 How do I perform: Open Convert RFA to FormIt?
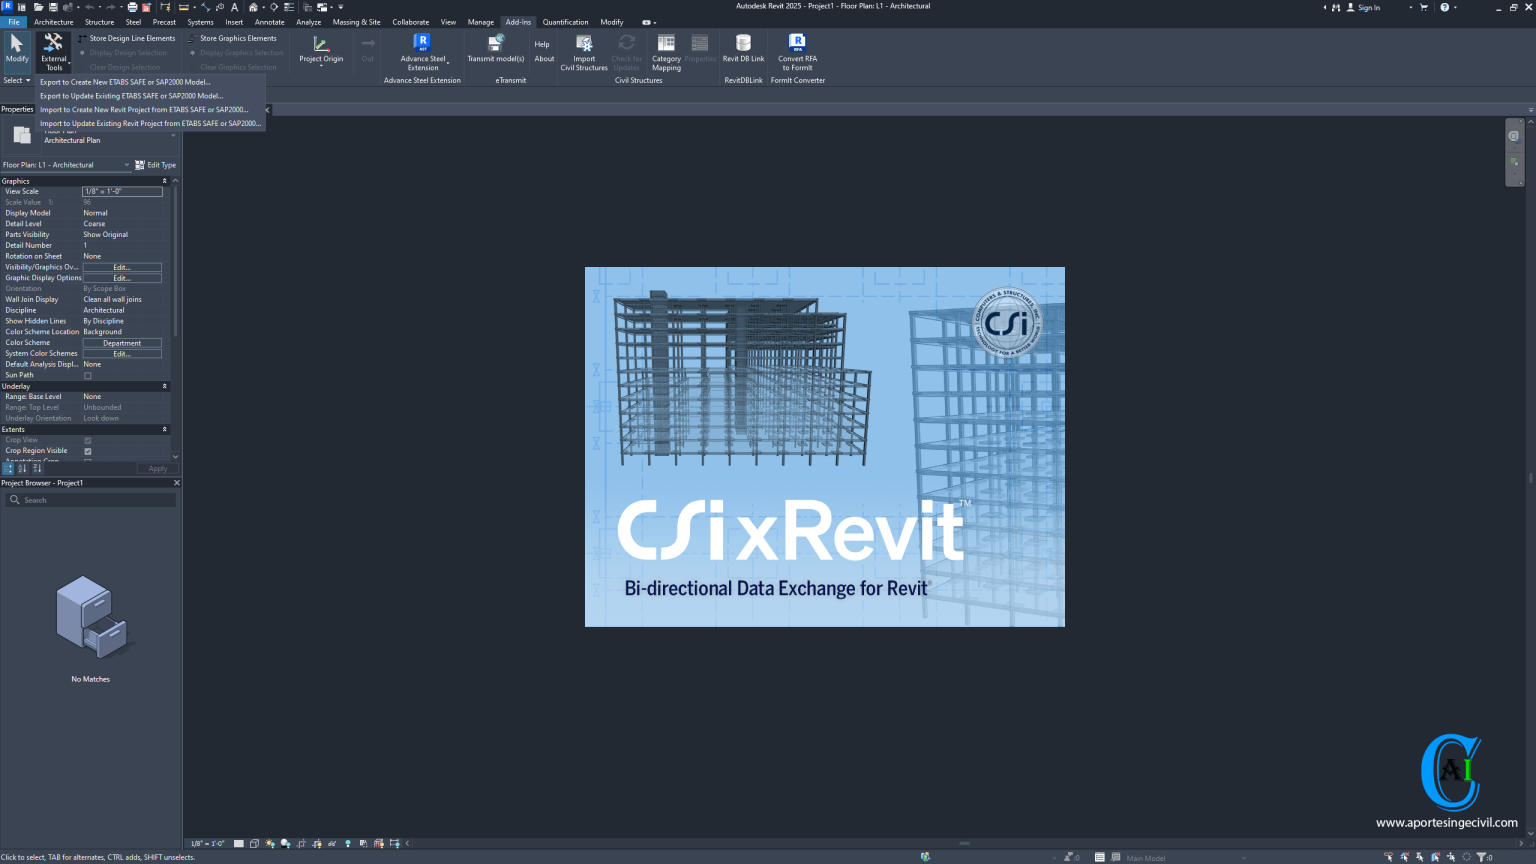pyautogui.click(x=797, y=50)
